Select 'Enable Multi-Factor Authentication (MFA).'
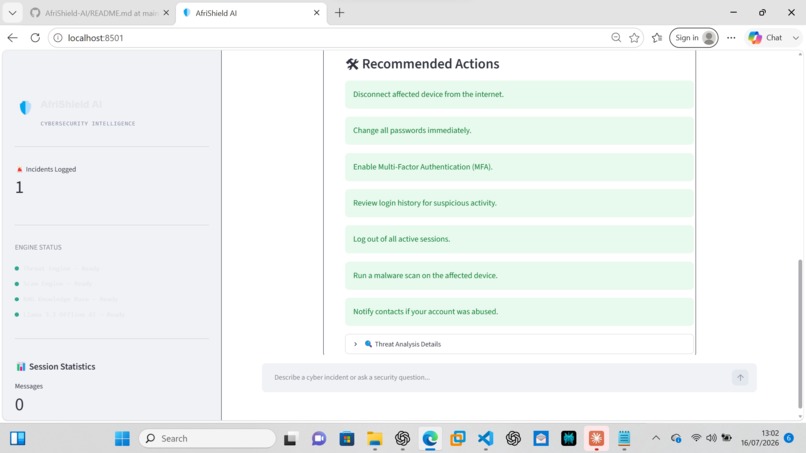 (519, 167)
